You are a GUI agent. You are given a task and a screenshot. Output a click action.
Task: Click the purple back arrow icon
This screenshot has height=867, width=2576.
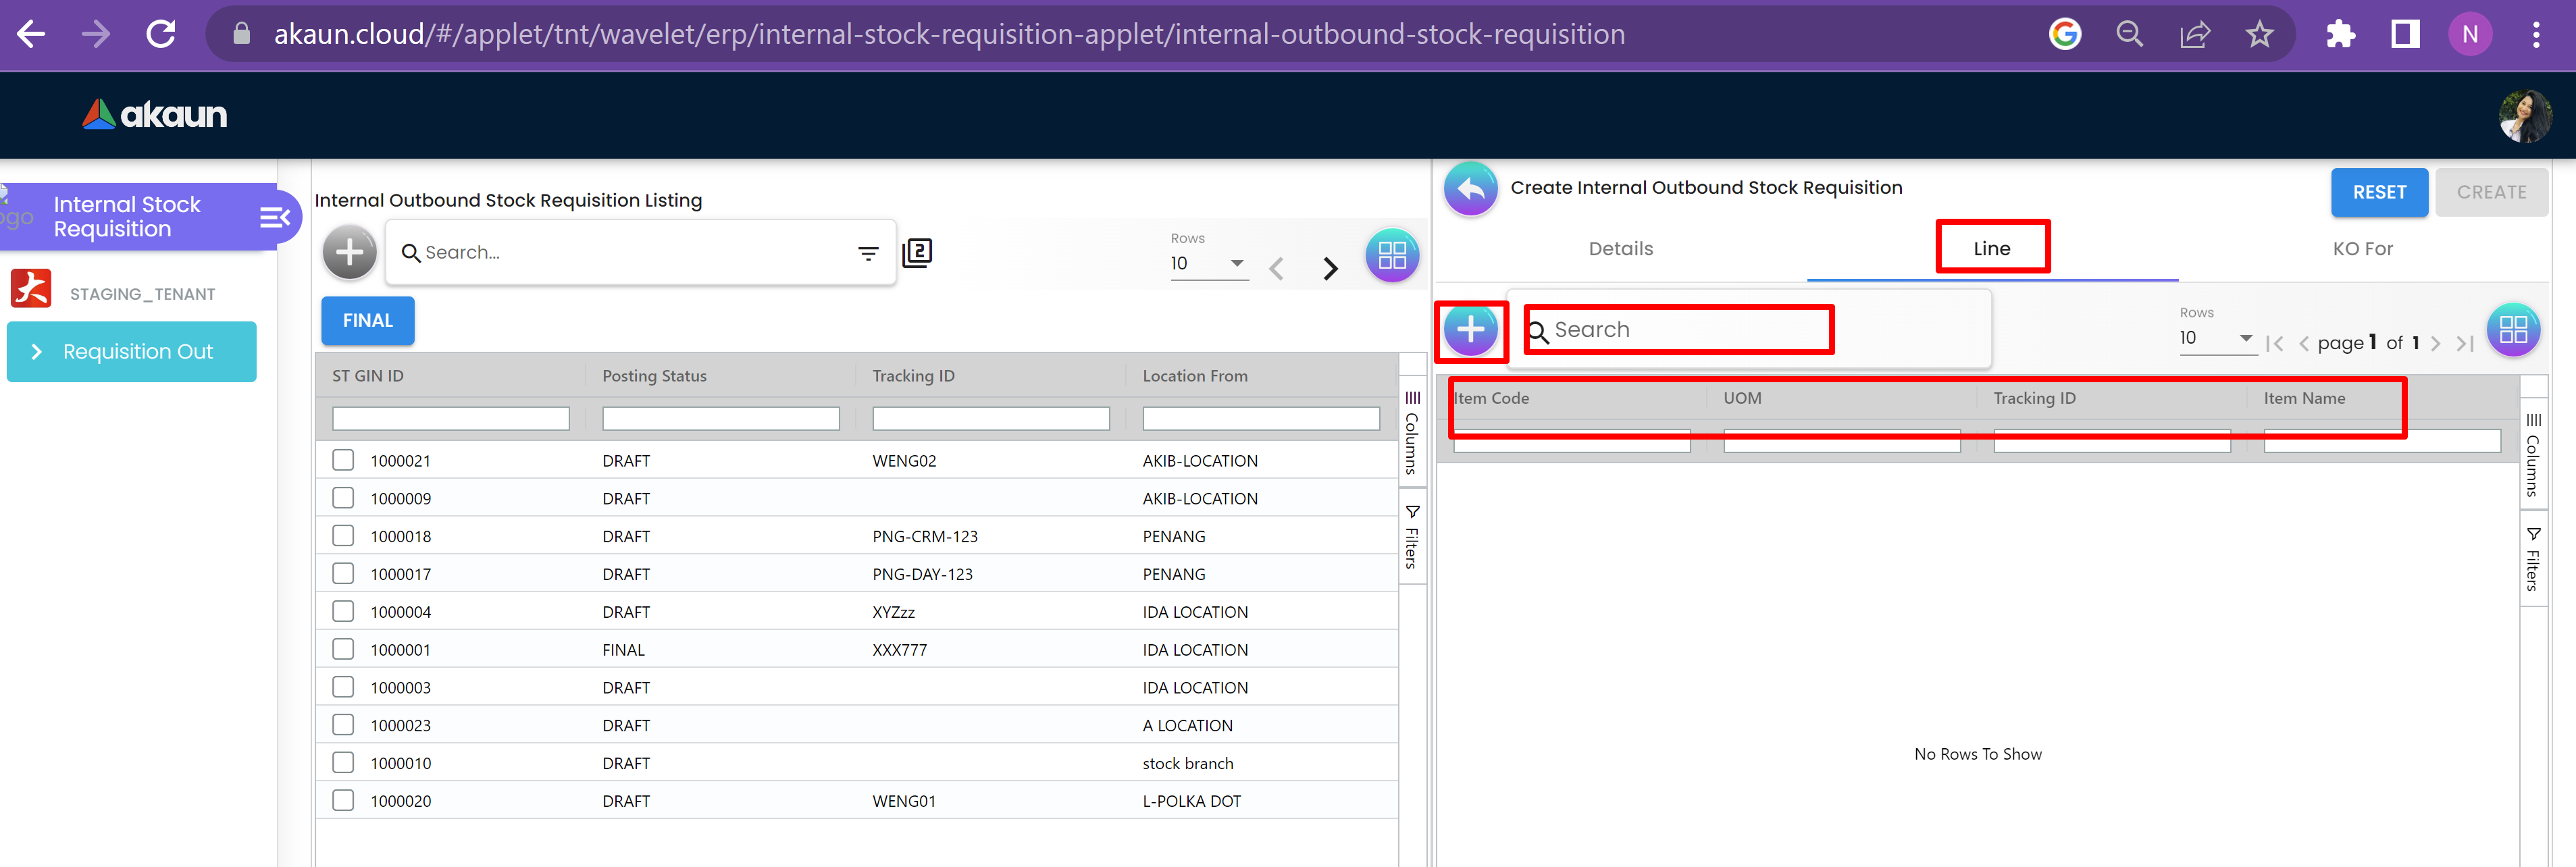click(1470, 188)
